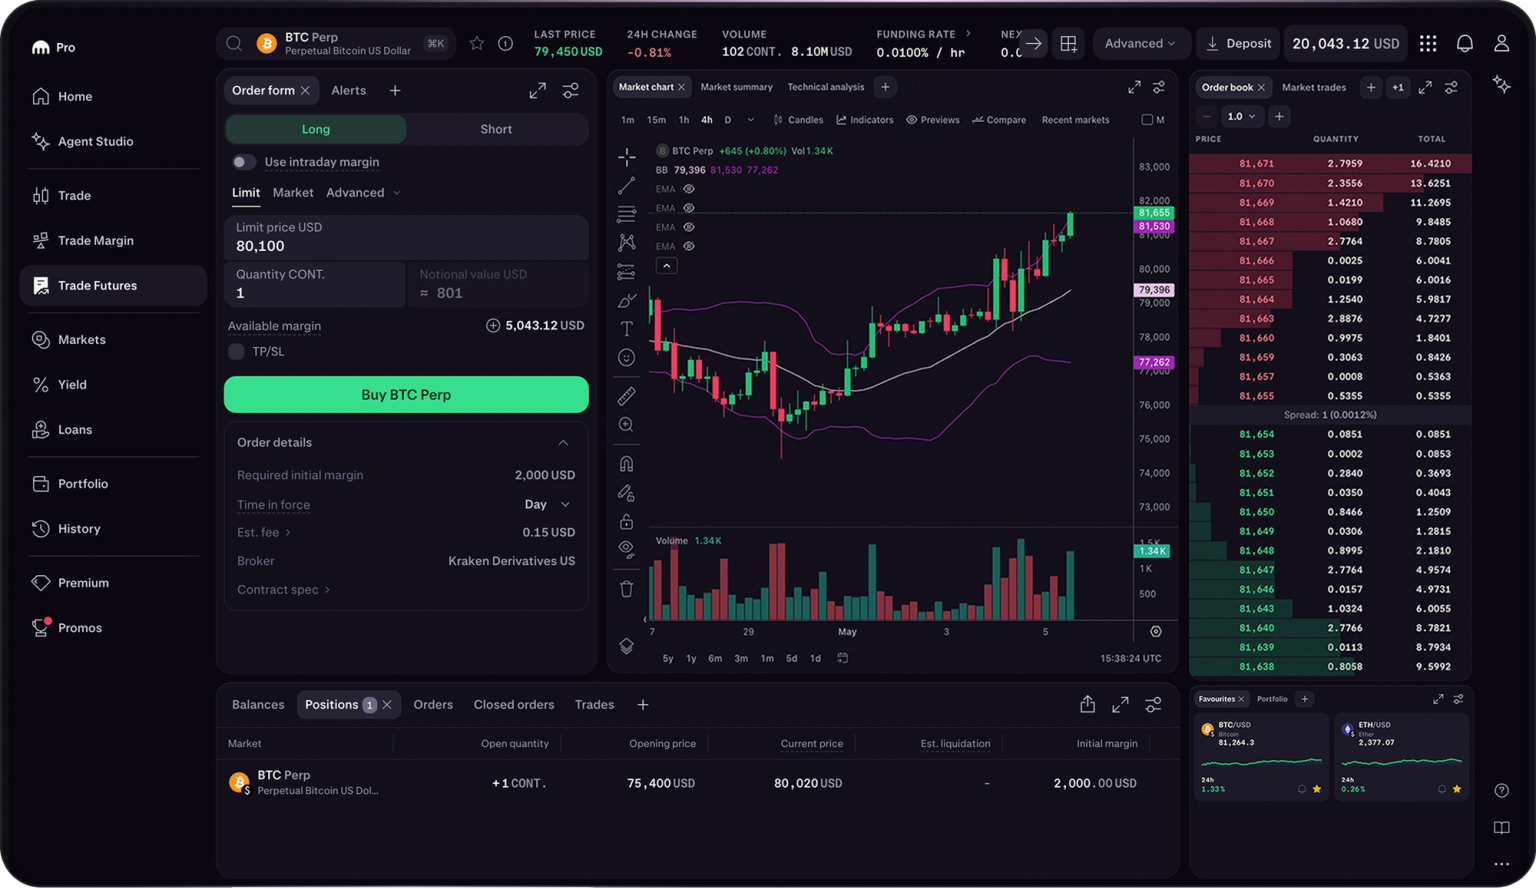This screenshot has height=889, width=1536.
Task: Select the text annotation tool
Action: pyautogui.click(x=627, y=329)
